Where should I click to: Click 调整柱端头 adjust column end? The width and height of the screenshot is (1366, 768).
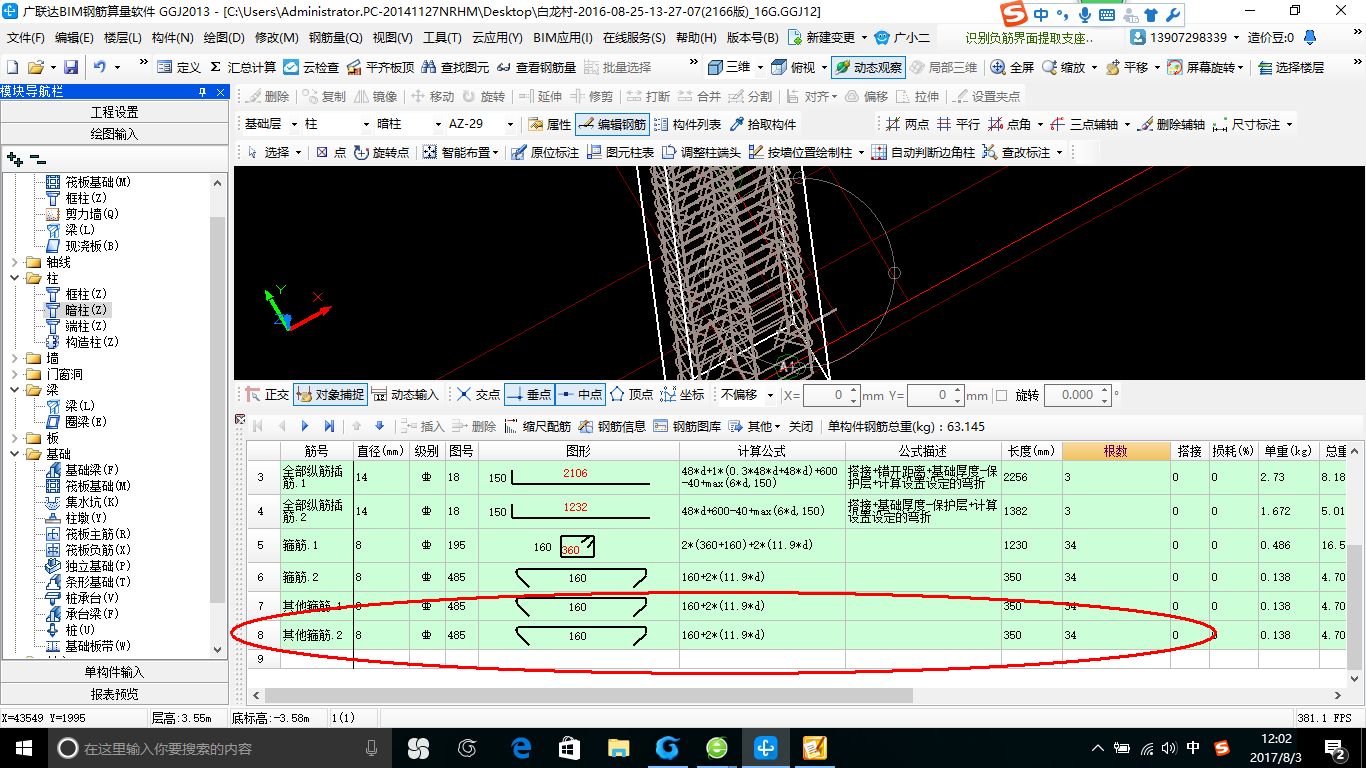pyautogui.click(x=701, y=152)
